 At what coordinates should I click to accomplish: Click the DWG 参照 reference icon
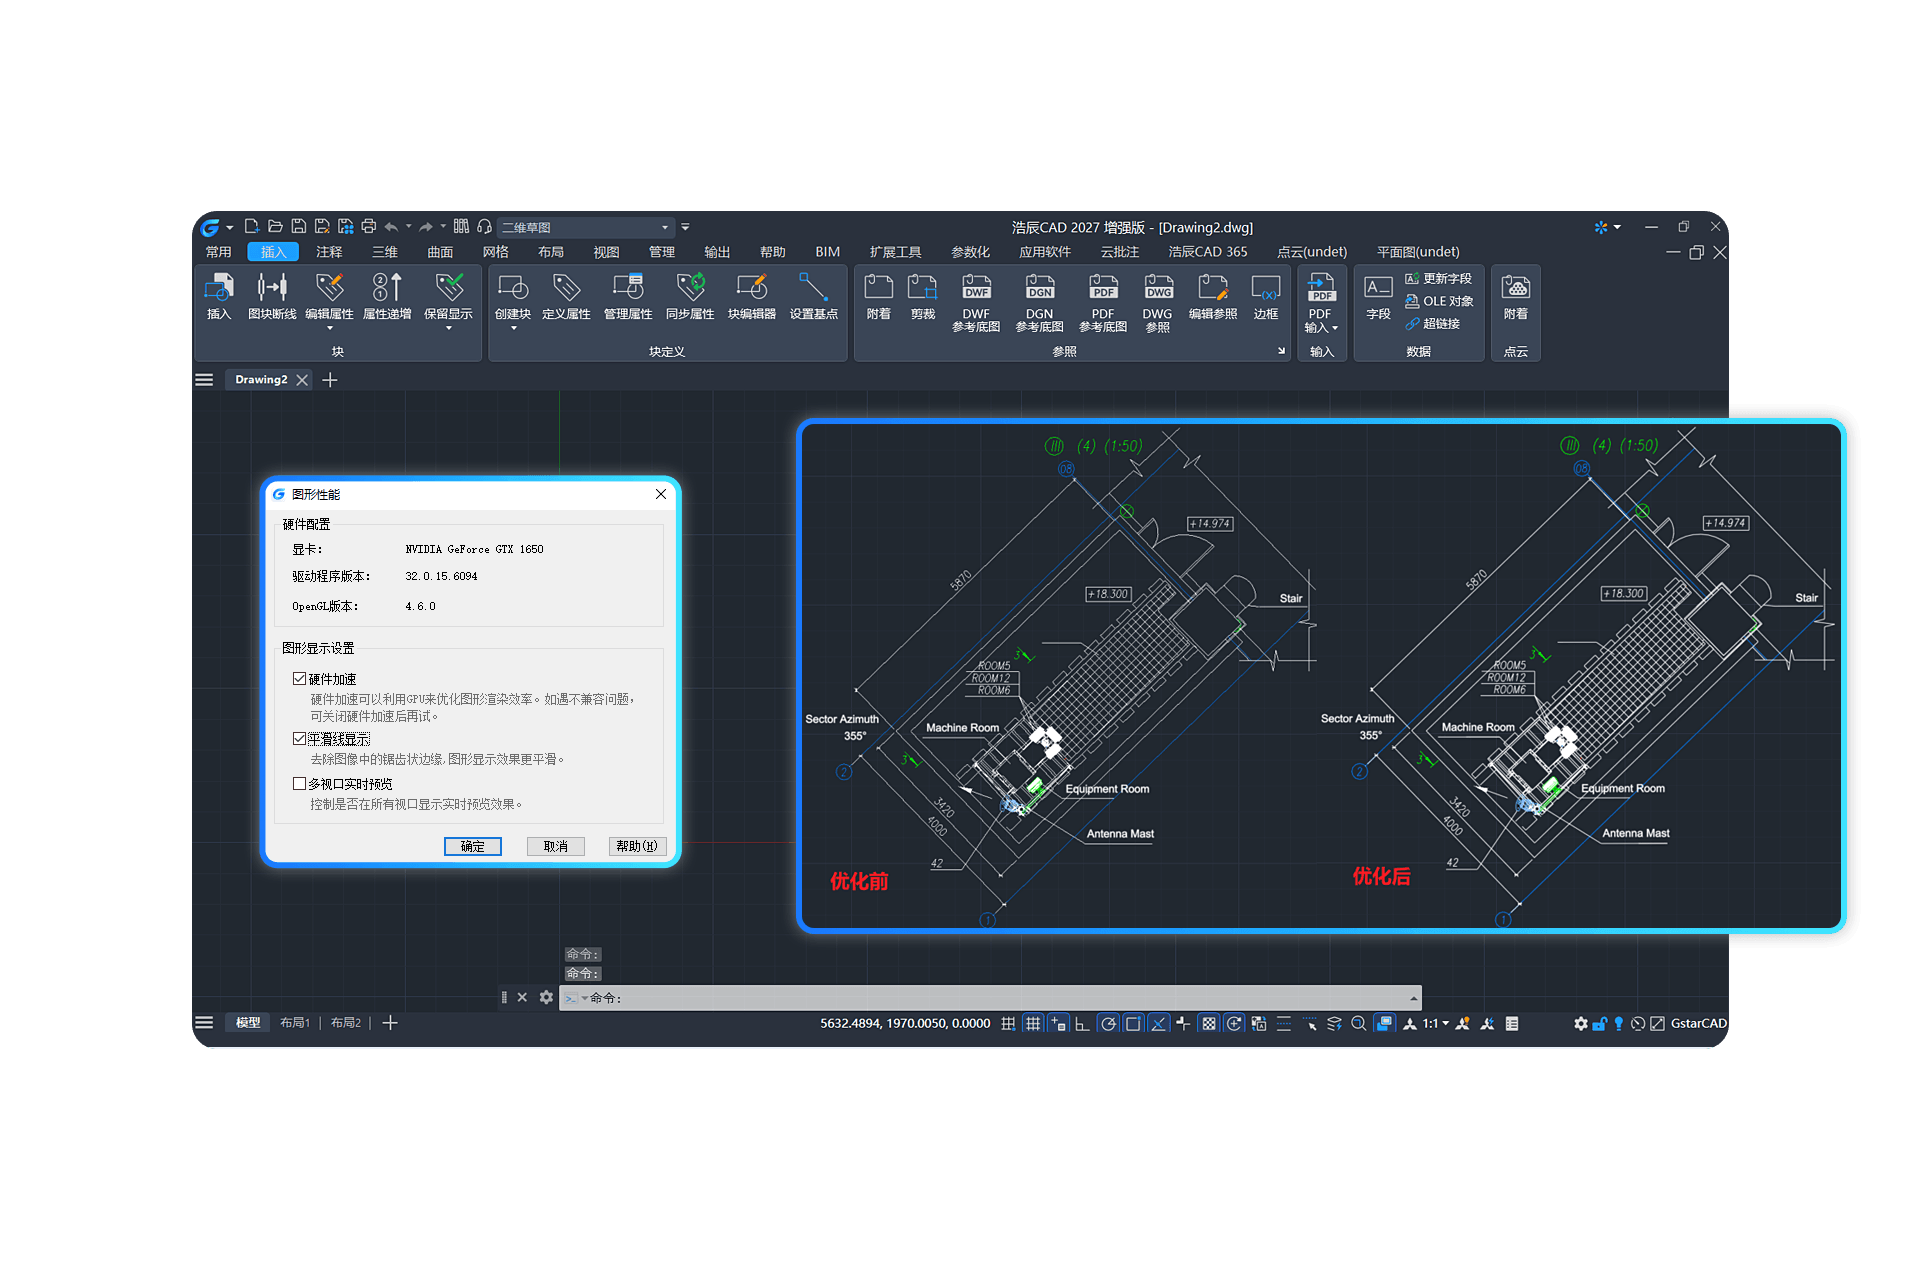coord(1158,303)
